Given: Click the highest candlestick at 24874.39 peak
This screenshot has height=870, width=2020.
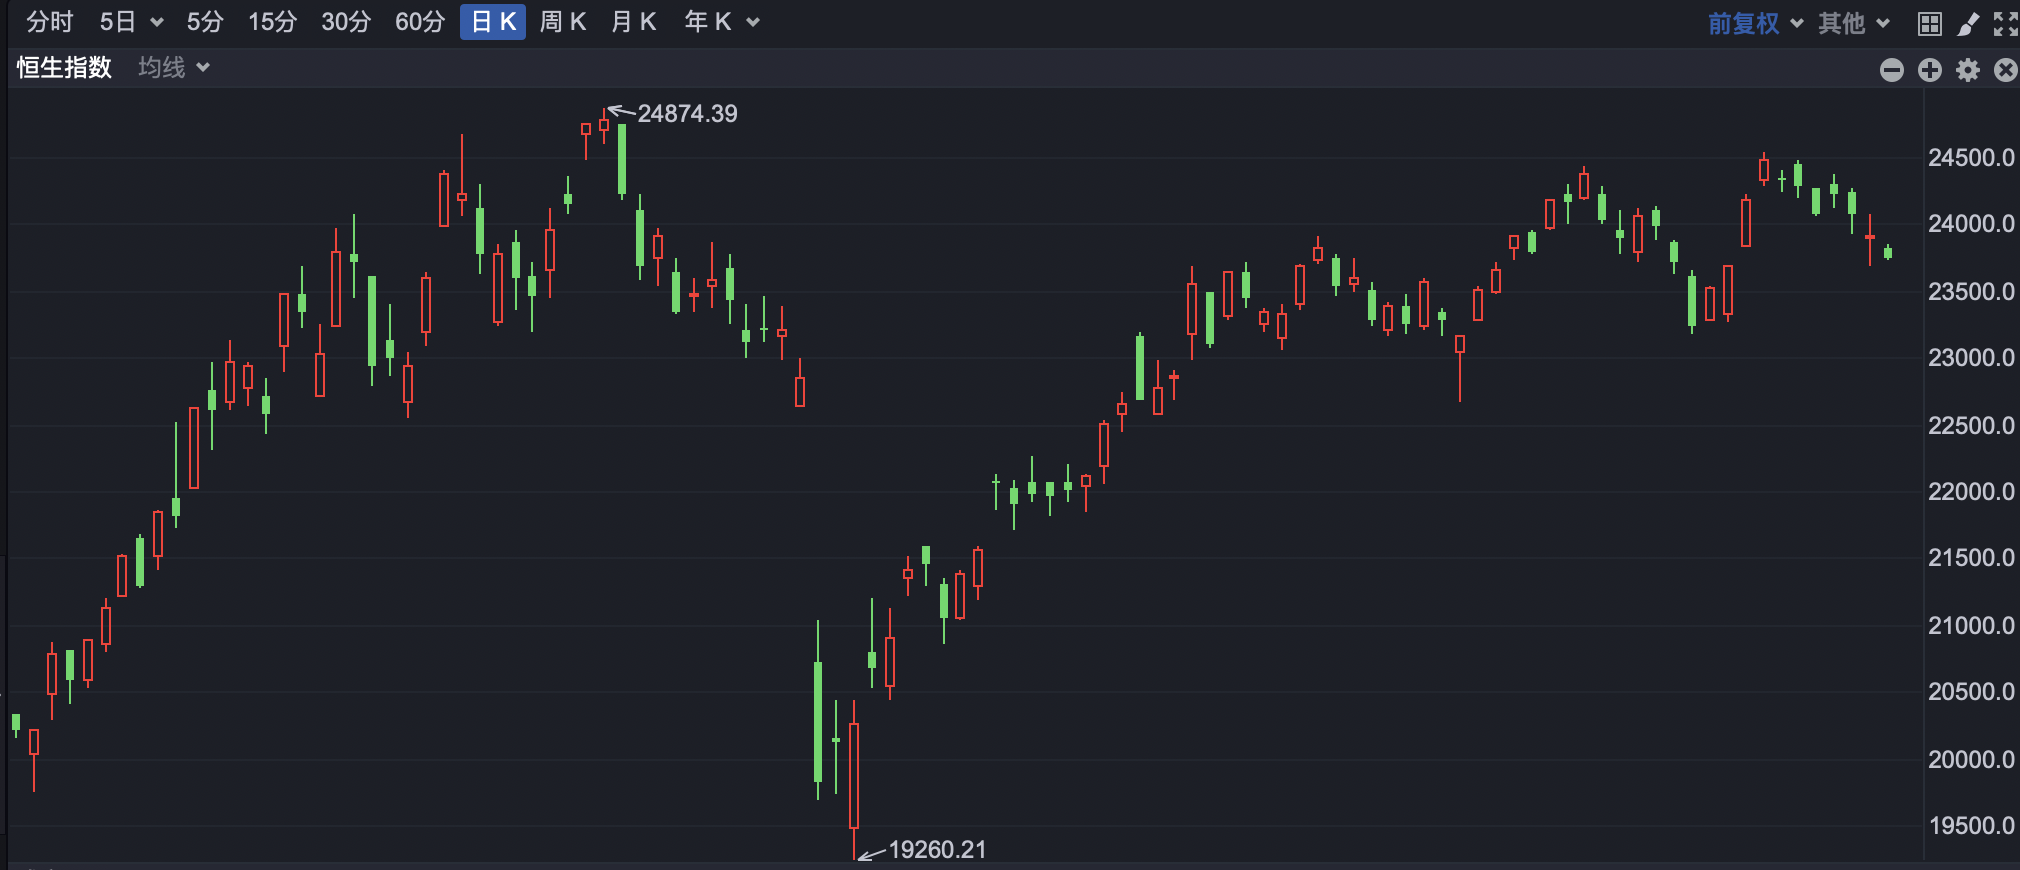Looking at the screenshot, I should 604,125.
